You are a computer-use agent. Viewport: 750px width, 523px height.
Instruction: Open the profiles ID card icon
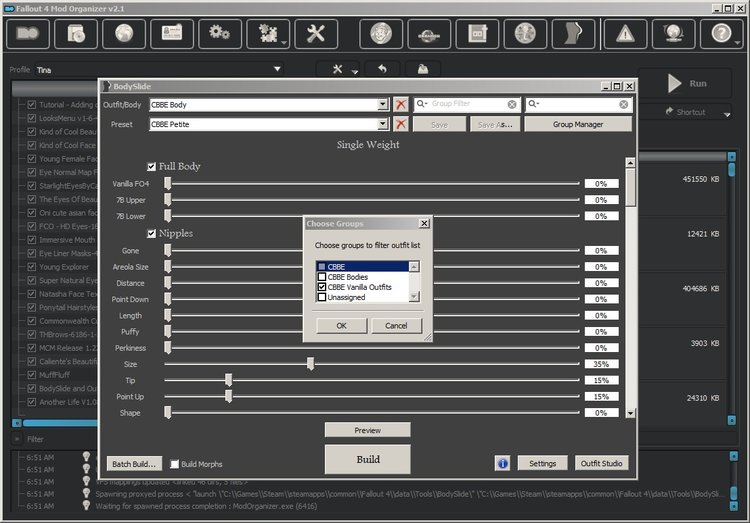click(172, 34)
